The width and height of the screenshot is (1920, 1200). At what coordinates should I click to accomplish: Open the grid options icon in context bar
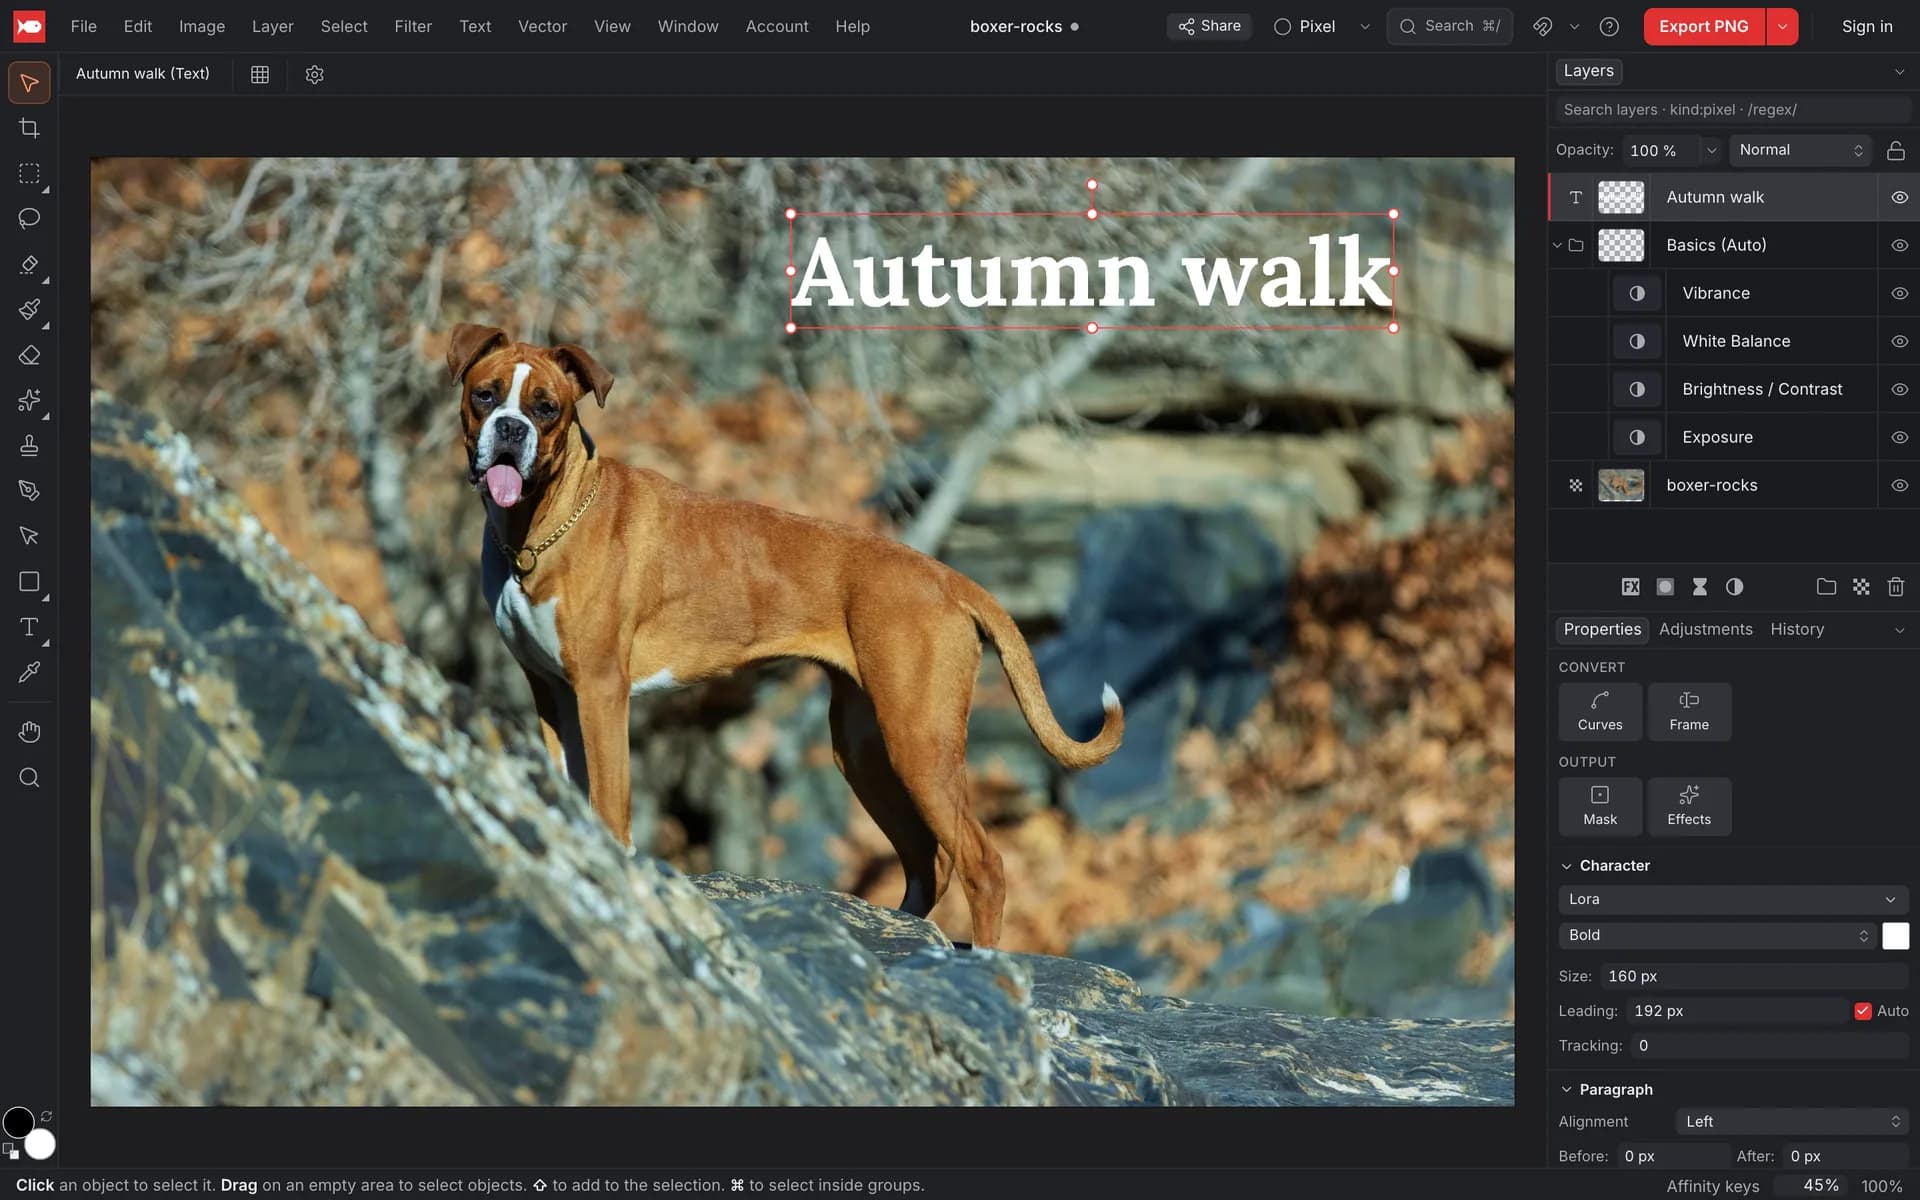(x=260, y=74)
